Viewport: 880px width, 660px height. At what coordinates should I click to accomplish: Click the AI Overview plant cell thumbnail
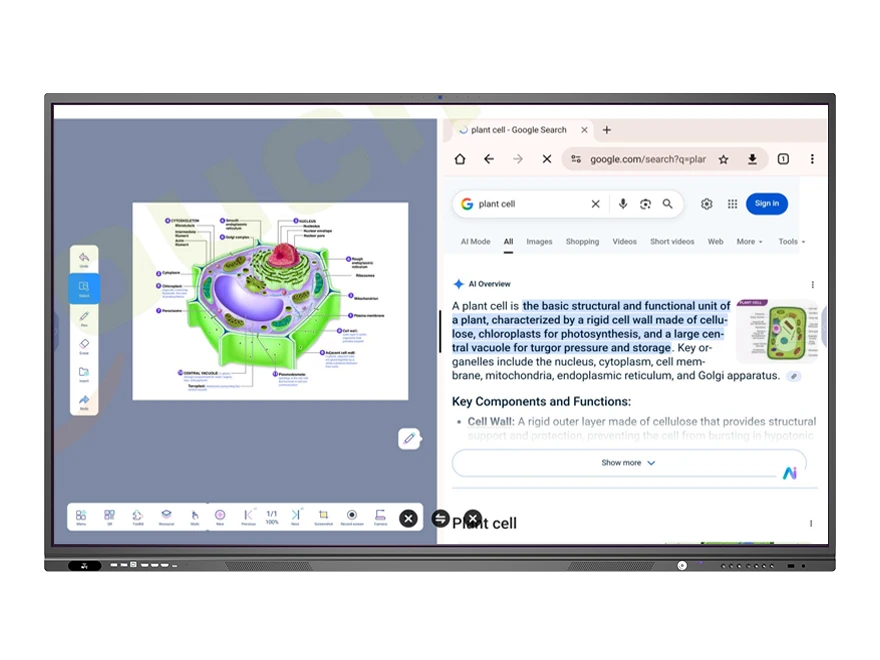[777, 331]
